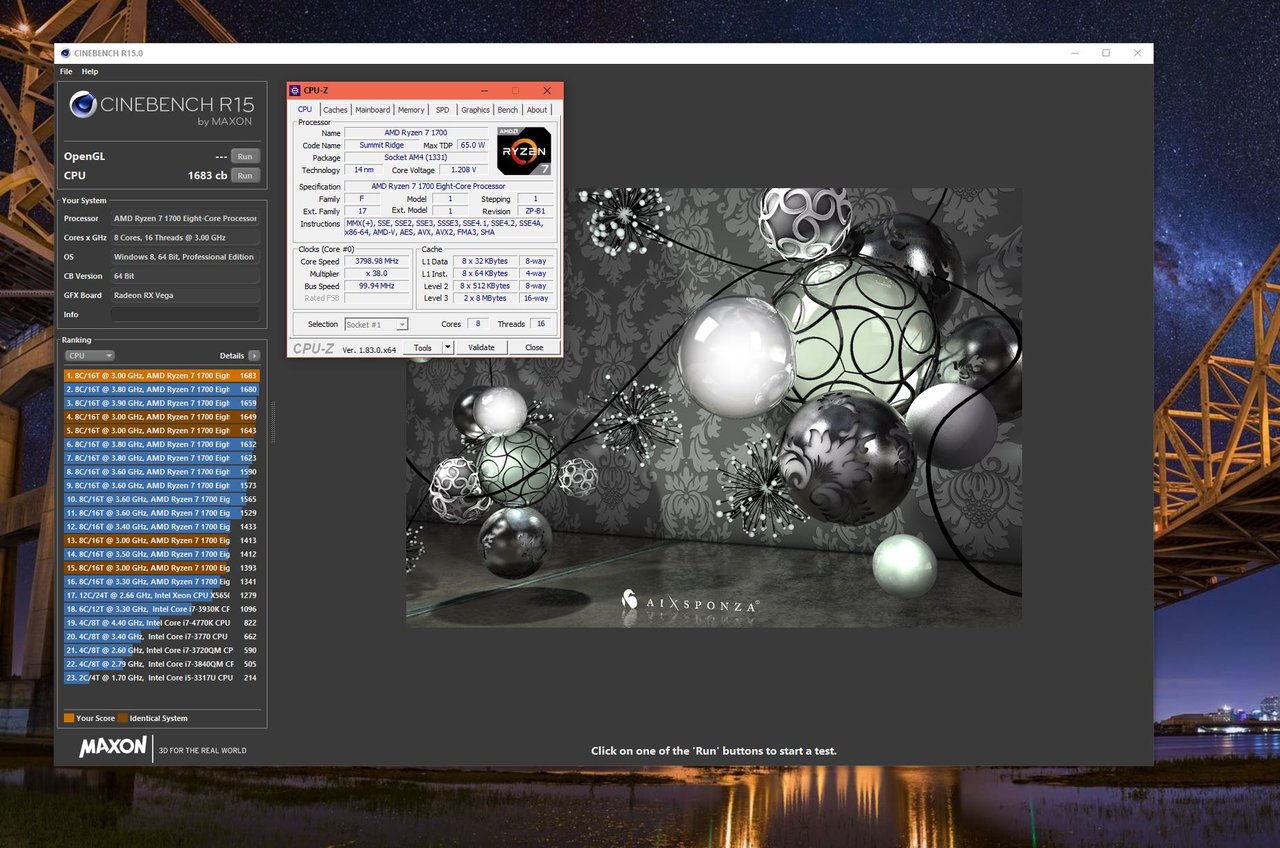
Task: Click the MAXON logo in the footer
Action: [x=112, y=747]
